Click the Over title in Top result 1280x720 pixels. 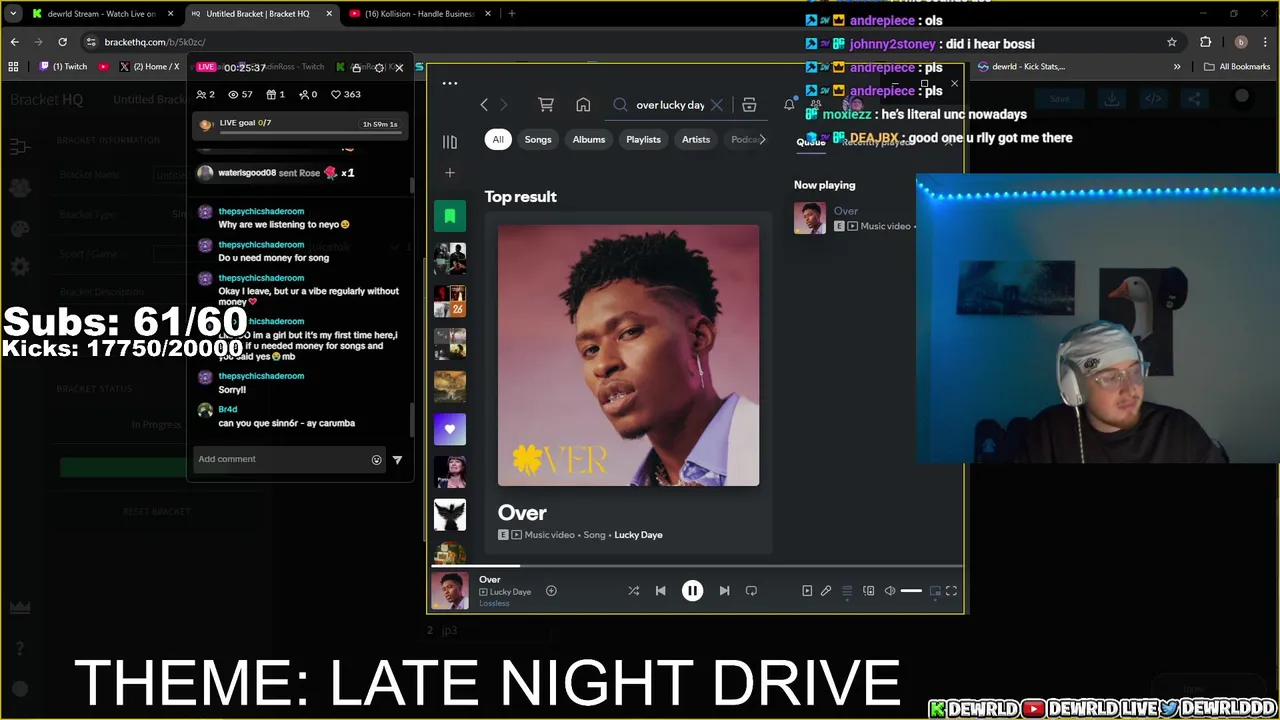coord(522,513)
